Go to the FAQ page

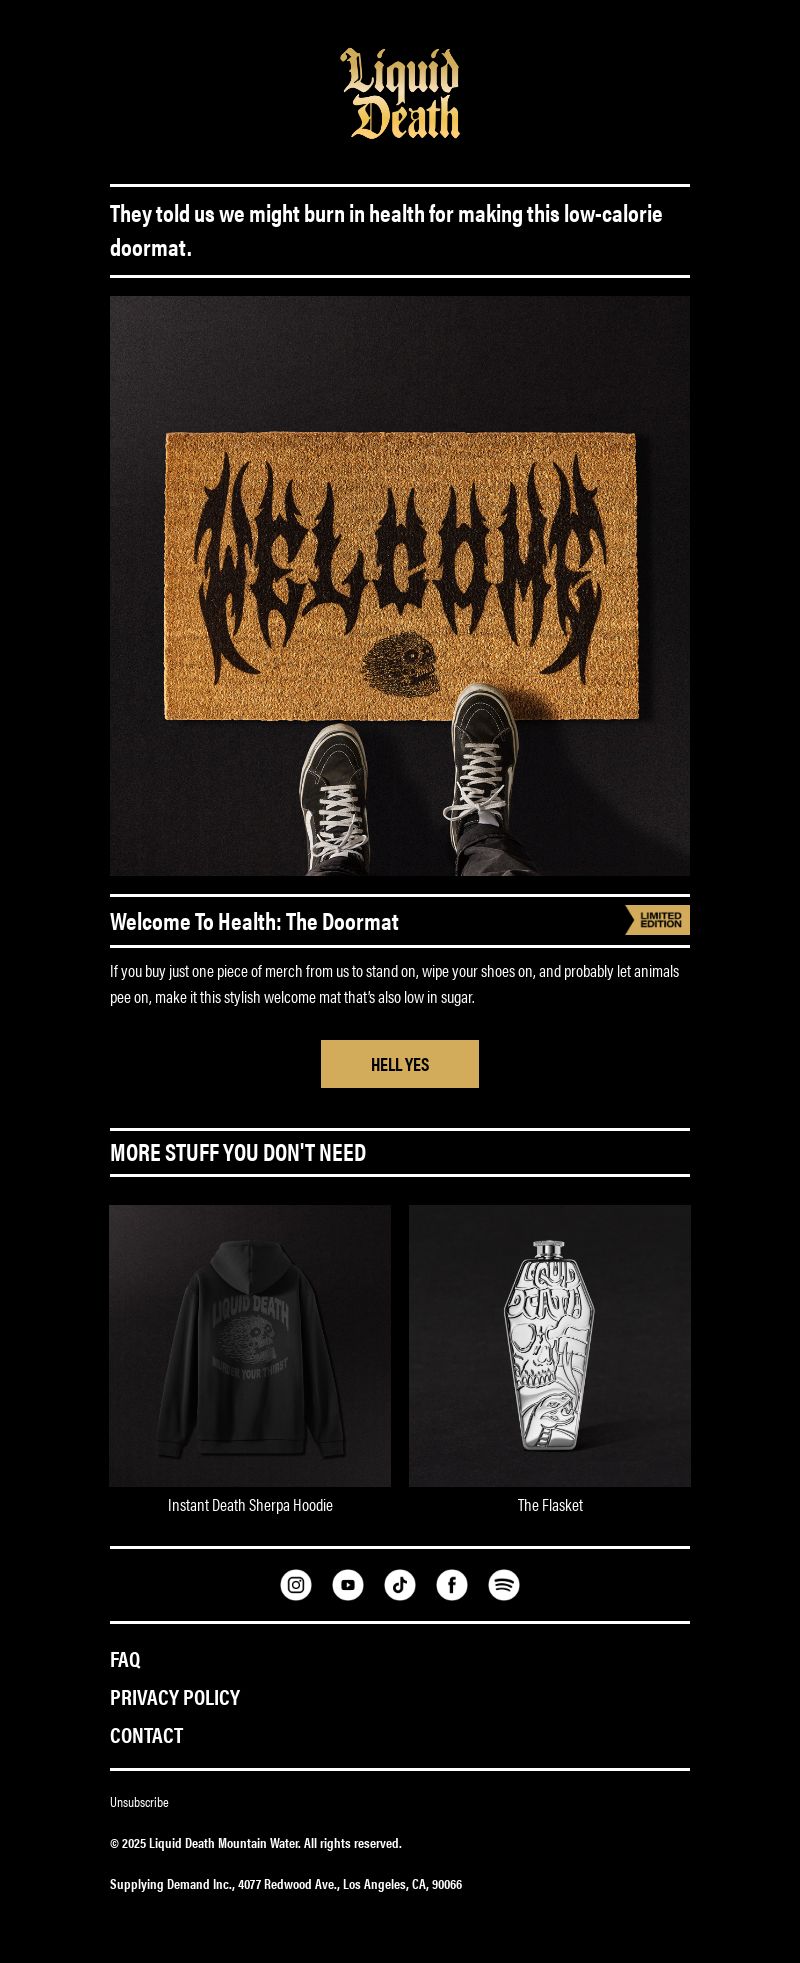[125, 1659]
